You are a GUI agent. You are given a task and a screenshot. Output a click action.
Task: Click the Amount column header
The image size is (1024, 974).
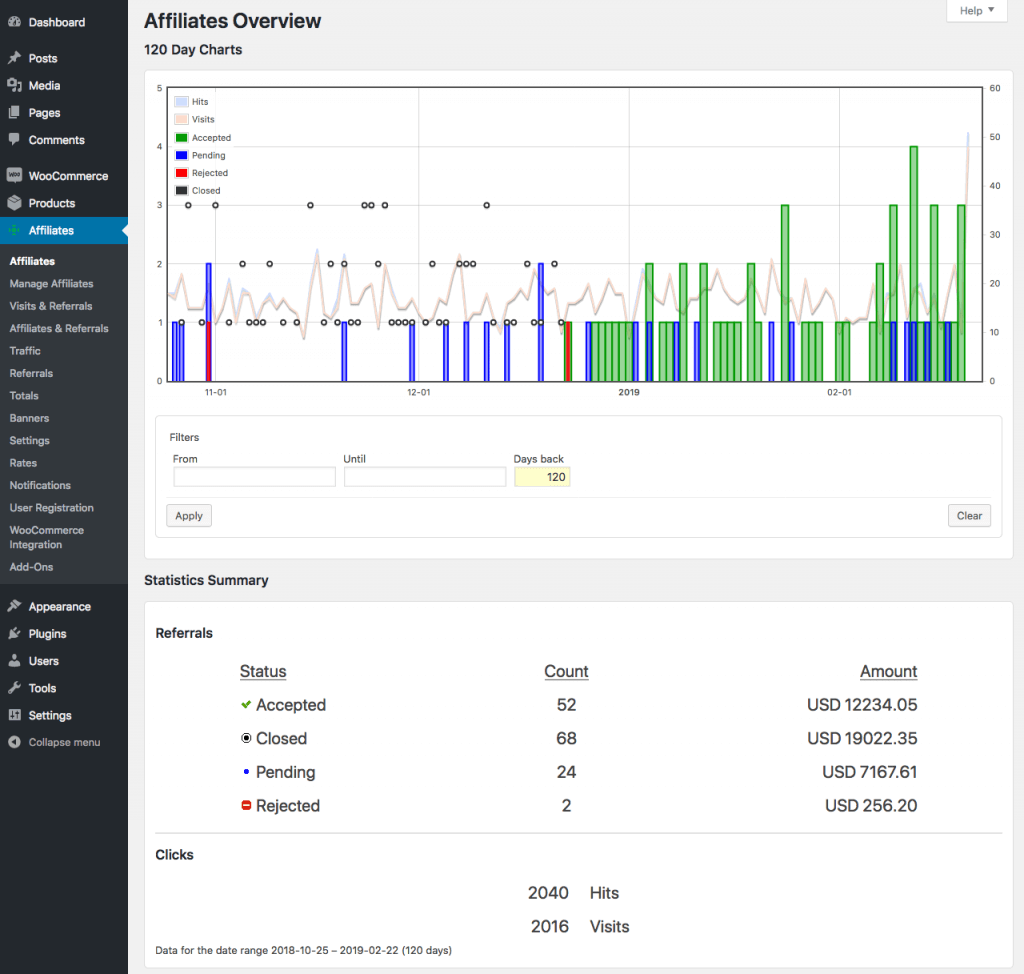pyautogui.click(x=888, y=671)
